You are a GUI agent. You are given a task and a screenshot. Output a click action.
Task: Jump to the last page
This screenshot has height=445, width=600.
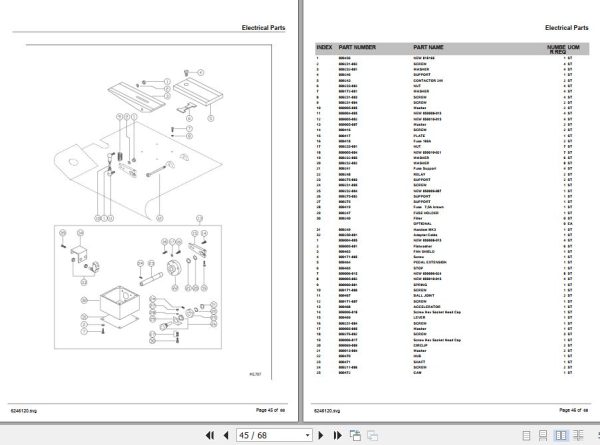(337, 435)
